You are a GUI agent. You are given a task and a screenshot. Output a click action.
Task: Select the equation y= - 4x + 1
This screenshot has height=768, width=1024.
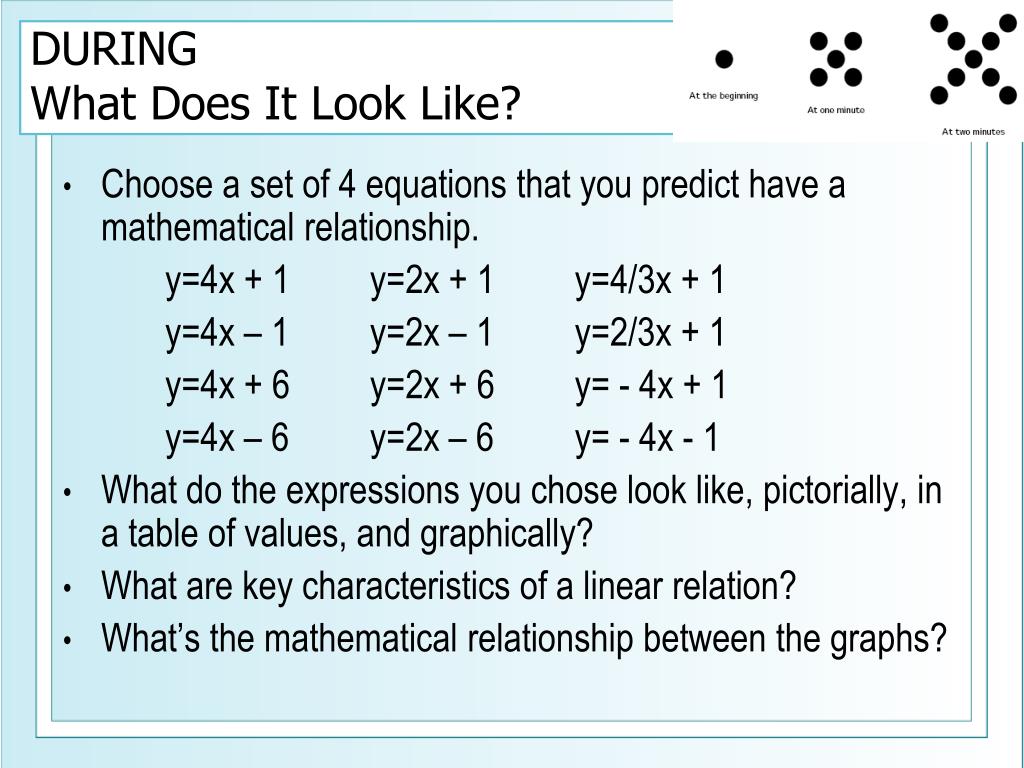(x=651, y=385)
